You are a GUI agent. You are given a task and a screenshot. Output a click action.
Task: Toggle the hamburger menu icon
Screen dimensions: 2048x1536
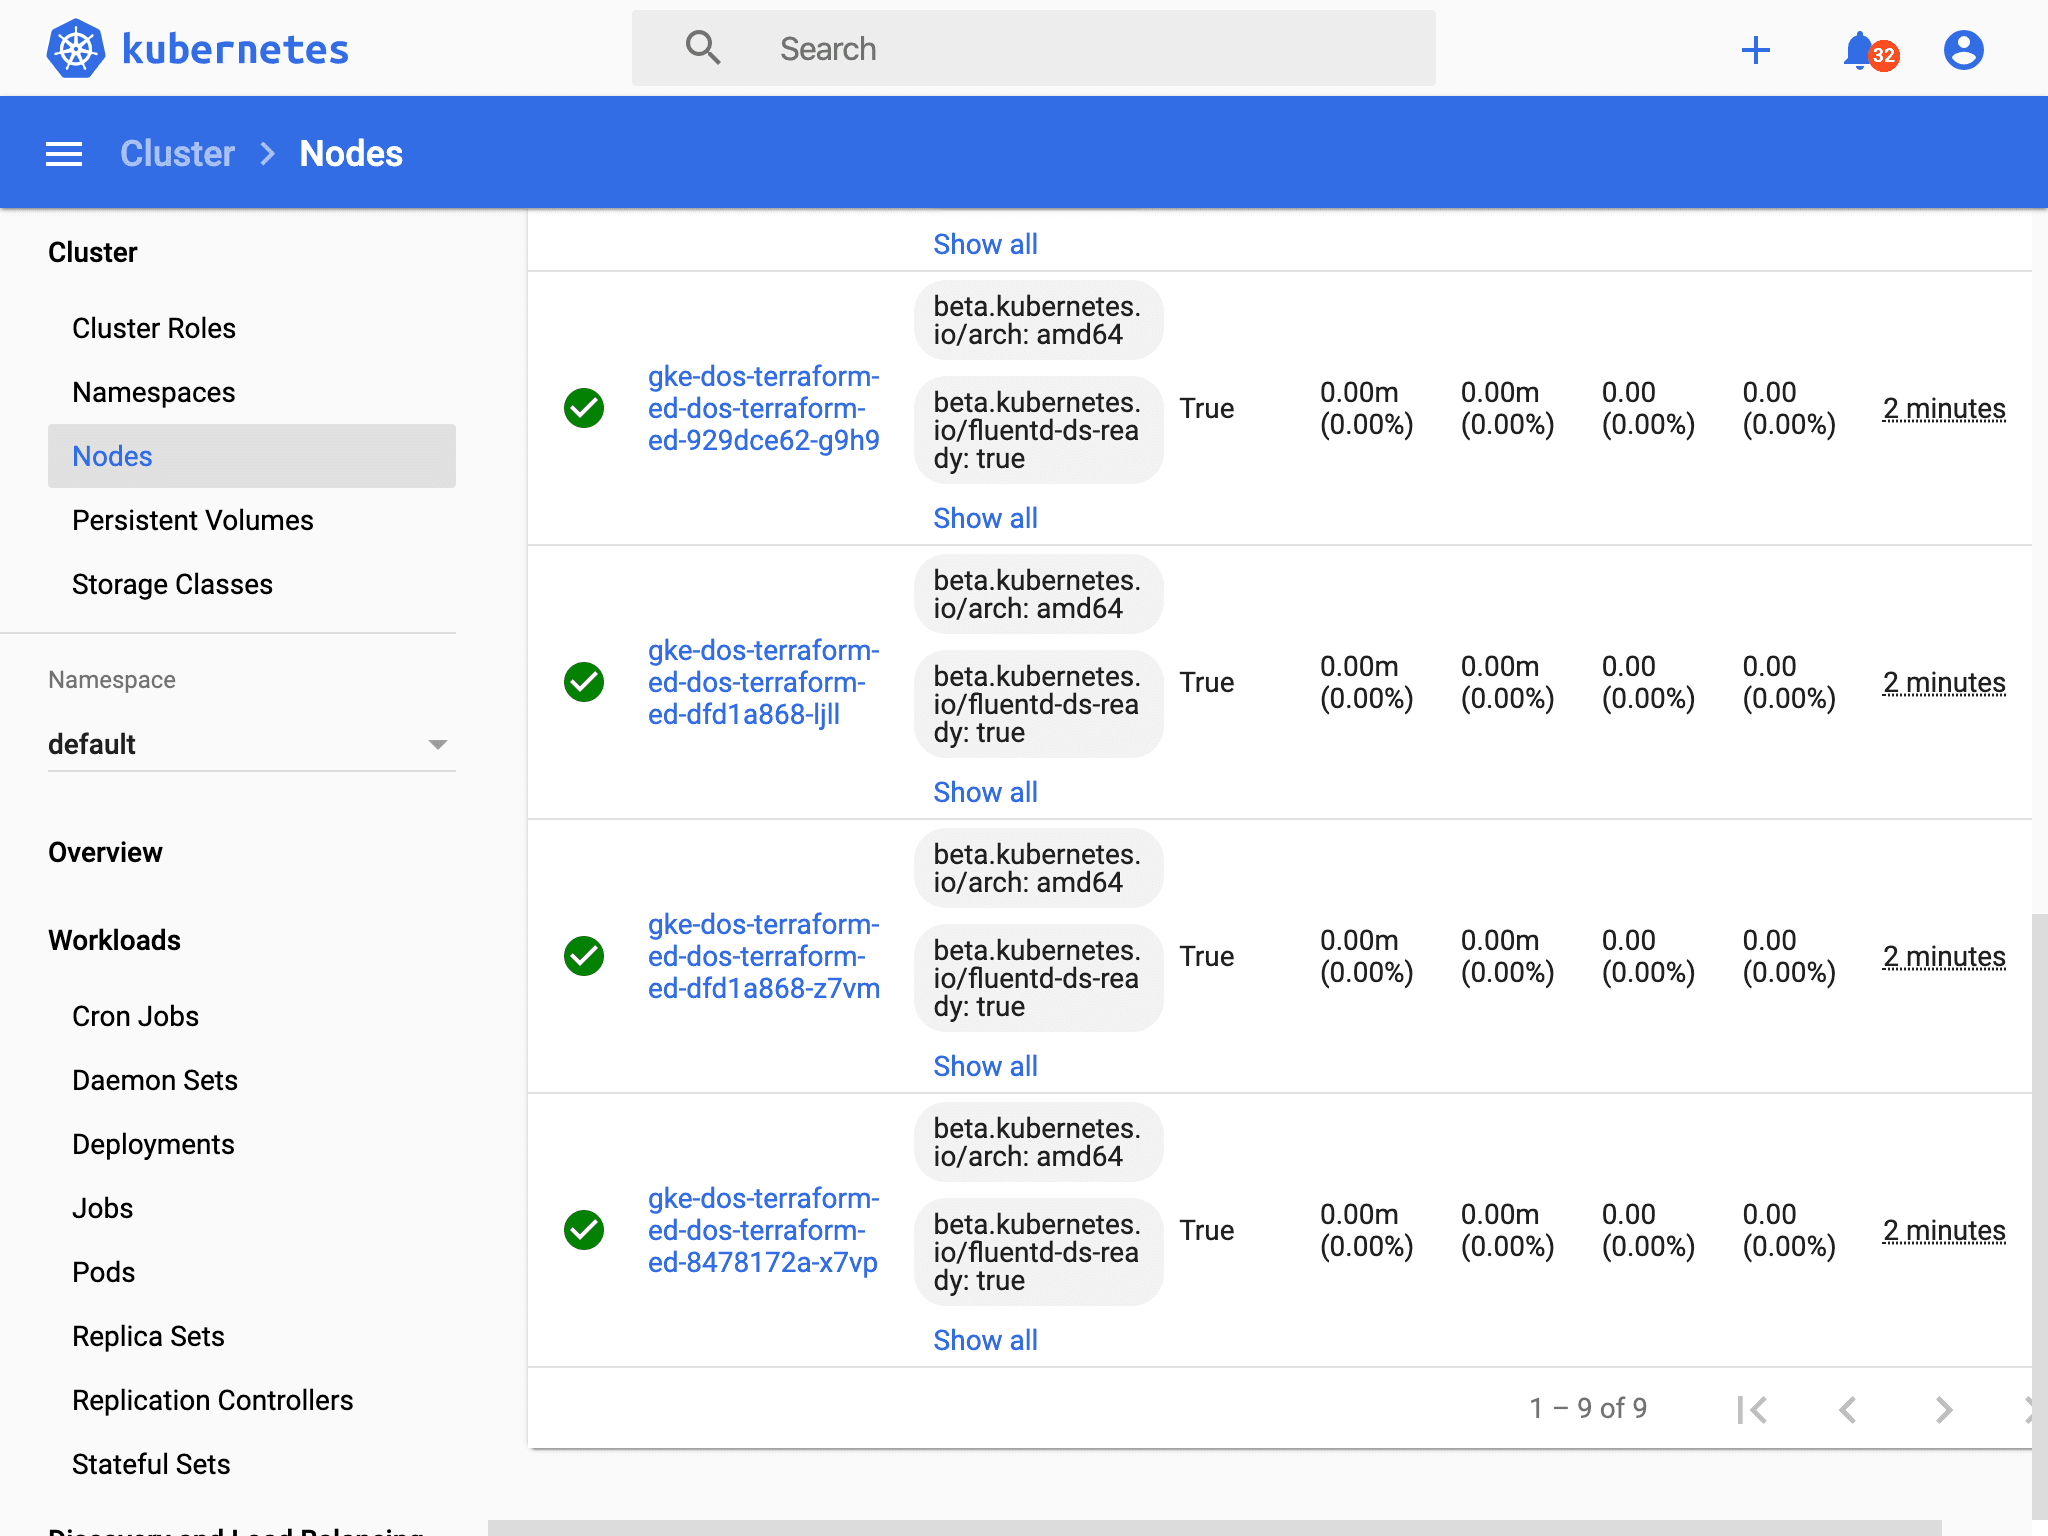click(64, 154)
